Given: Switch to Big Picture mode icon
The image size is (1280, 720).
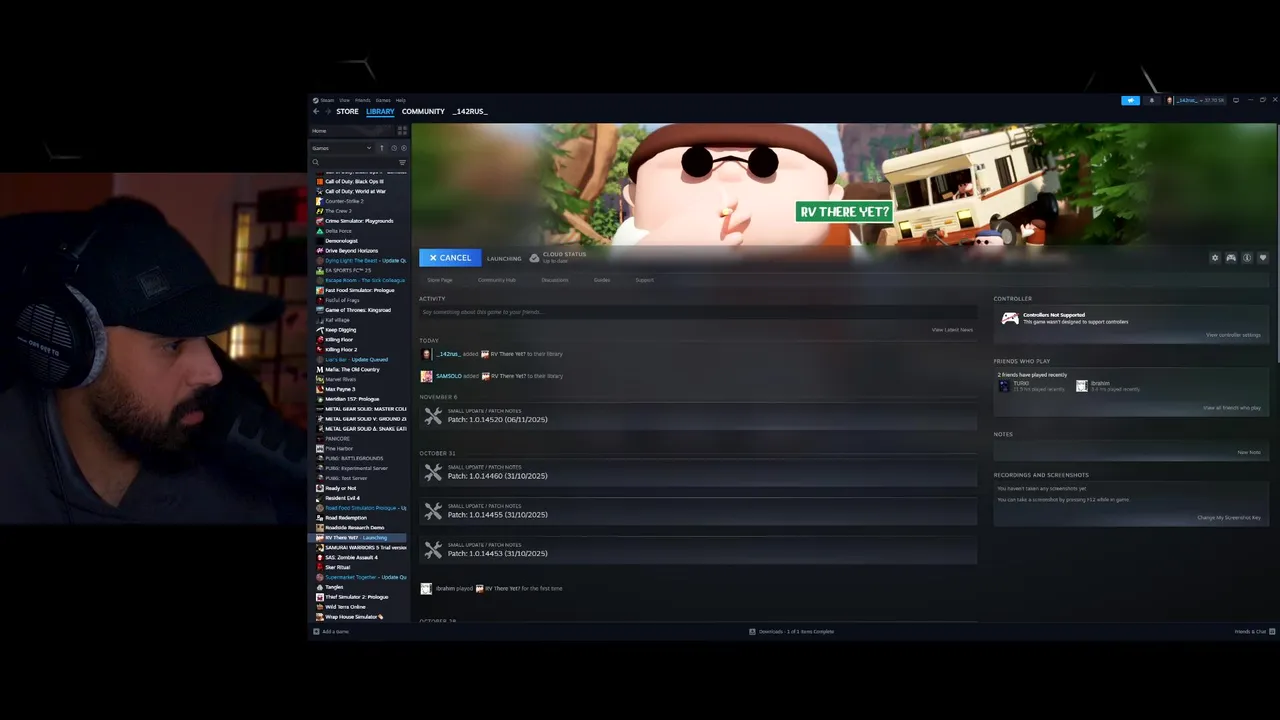Looking at the screenshot, I should [x=1236, y=100].
